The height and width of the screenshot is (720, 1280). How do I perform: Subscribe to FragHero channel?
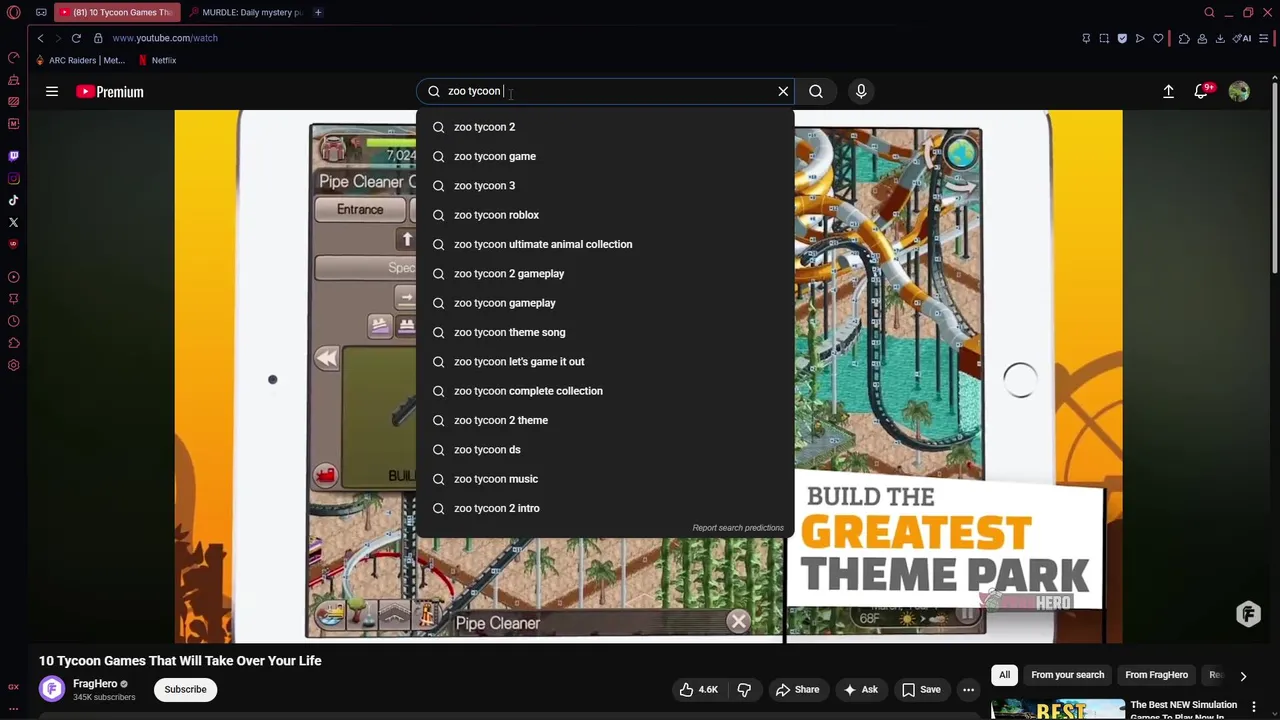tap(185, 689)
